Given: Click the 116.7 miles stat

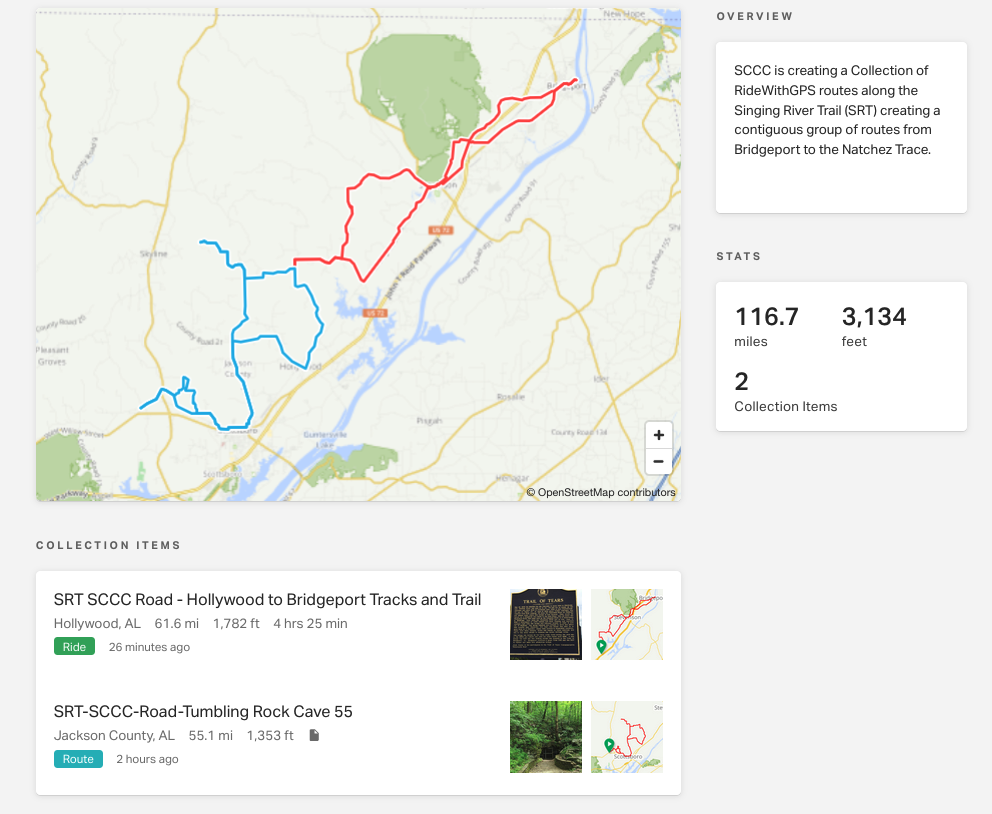Looking at the screenshot, I should tap(767, 324).
